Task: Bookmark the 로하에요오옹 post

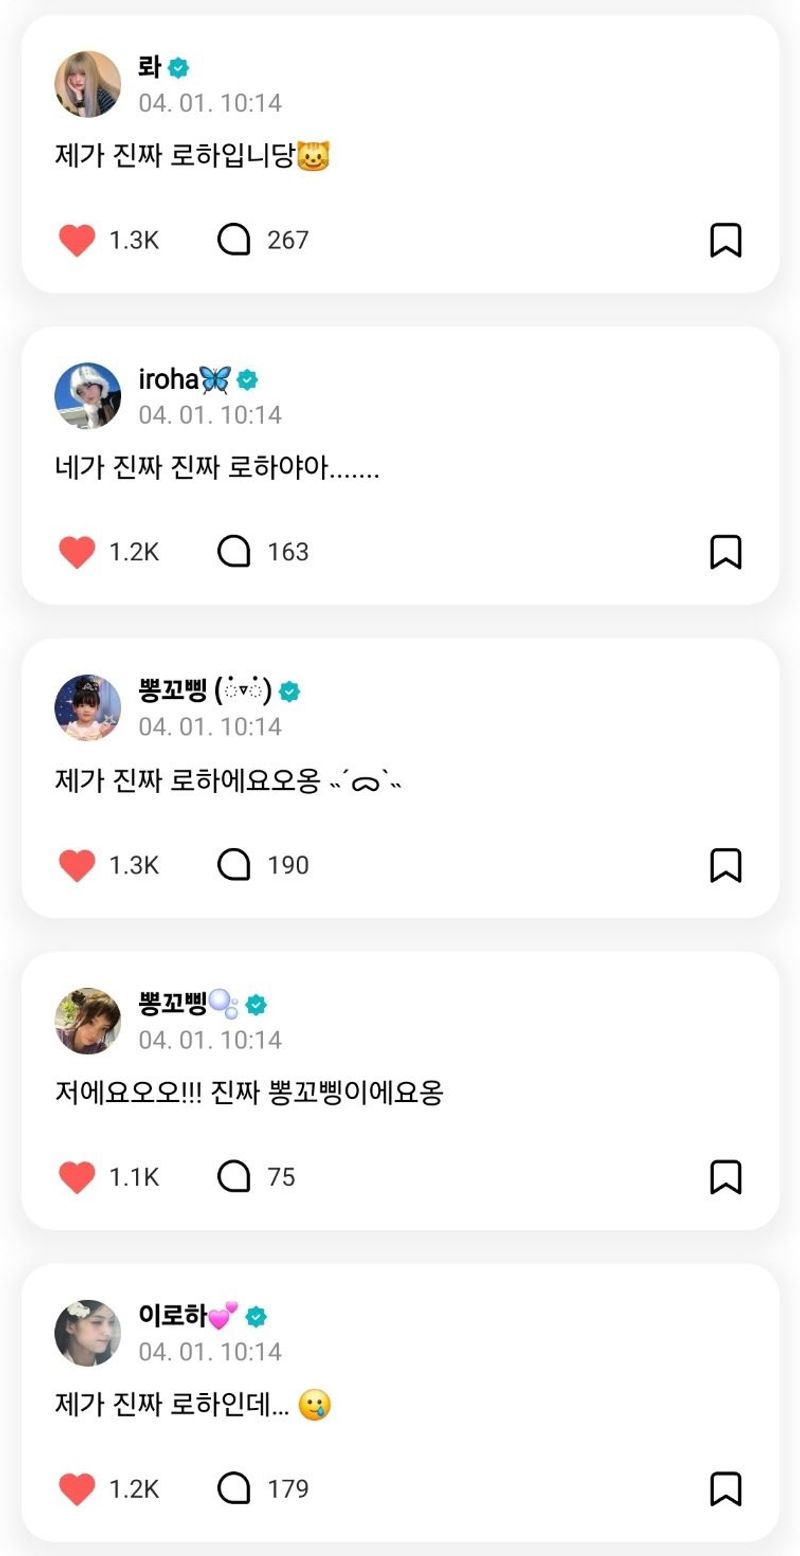Action: [x=725, y=865]
